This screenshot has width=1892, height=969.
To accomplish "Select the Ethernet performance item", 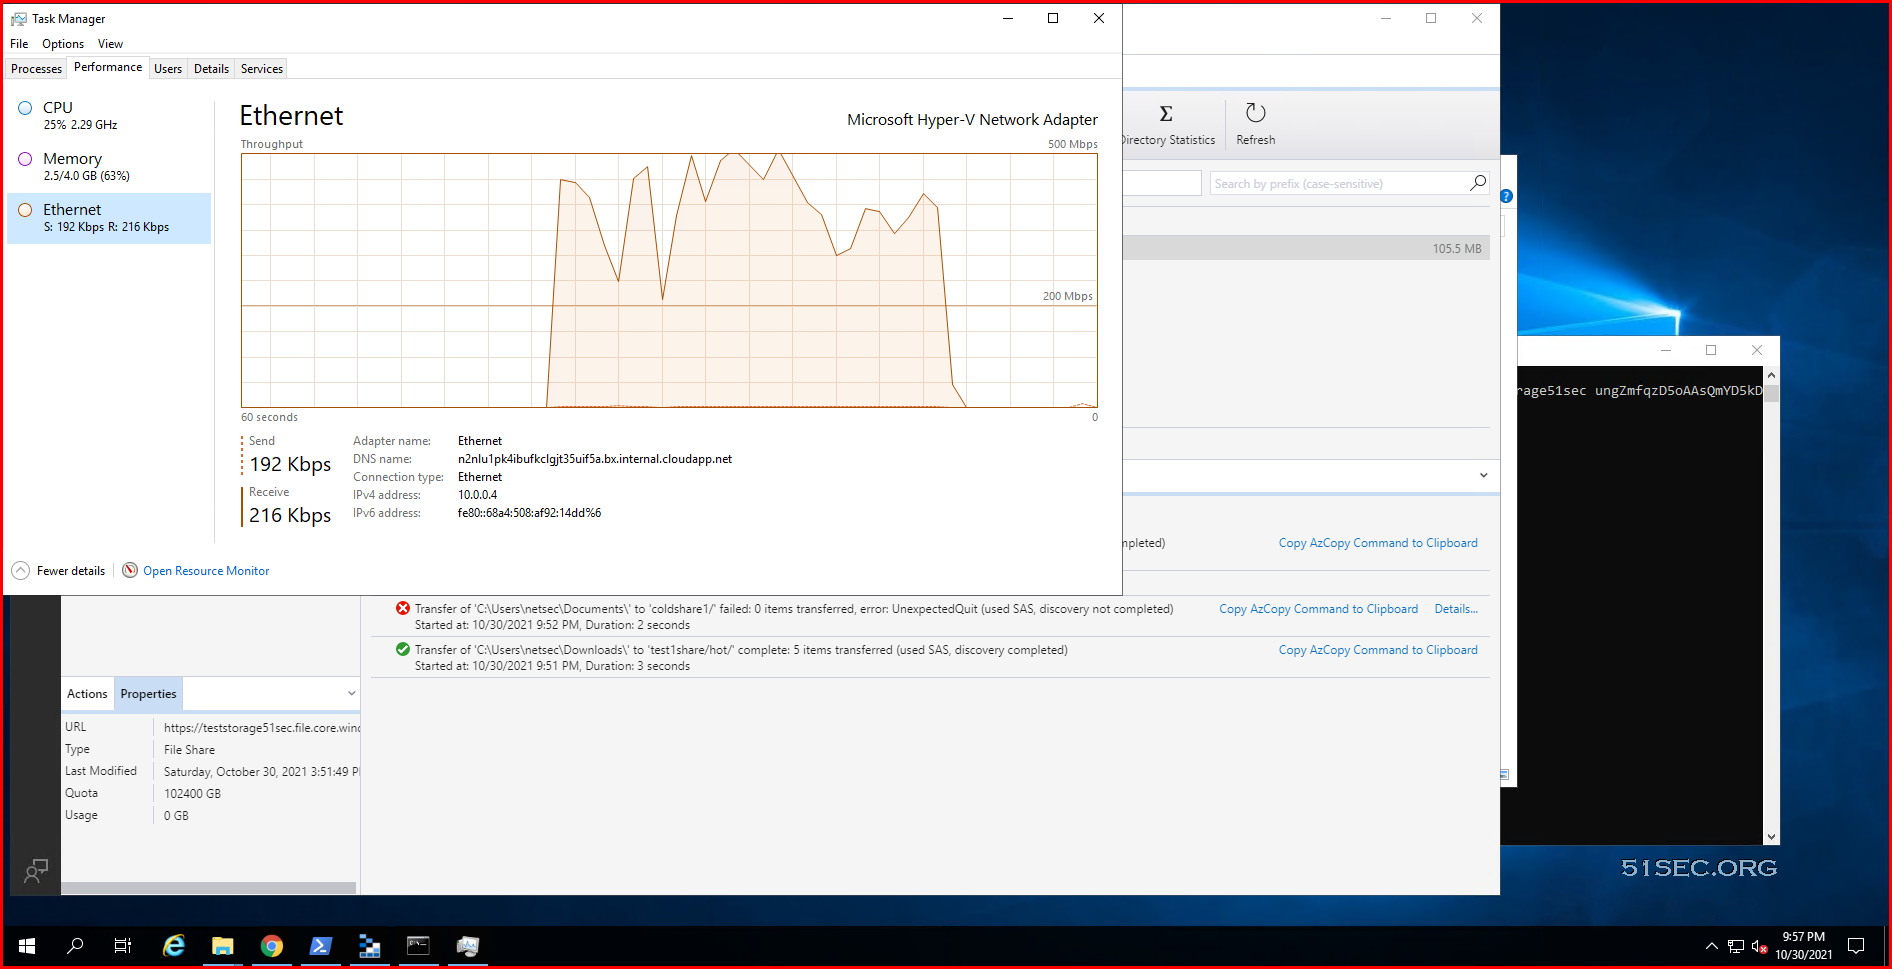I will [x=108, y=217].
